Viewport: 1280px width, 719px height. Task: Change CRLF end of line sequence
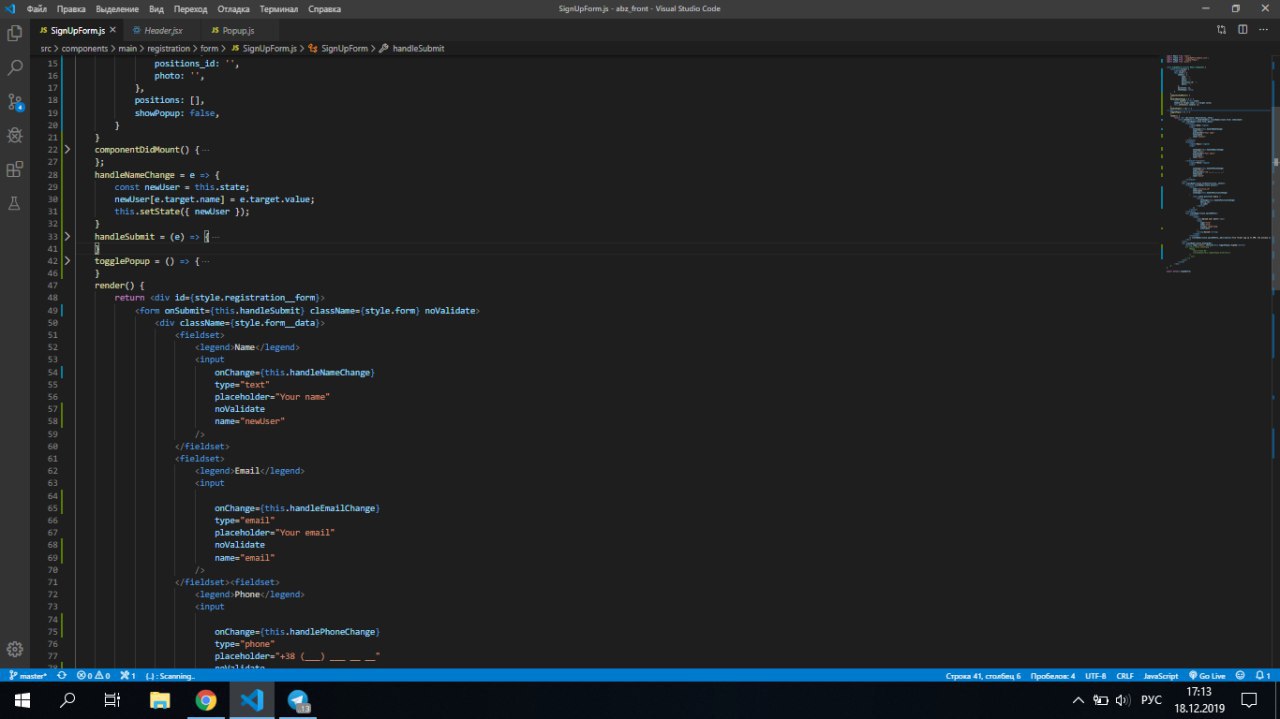coord(1125,676)
